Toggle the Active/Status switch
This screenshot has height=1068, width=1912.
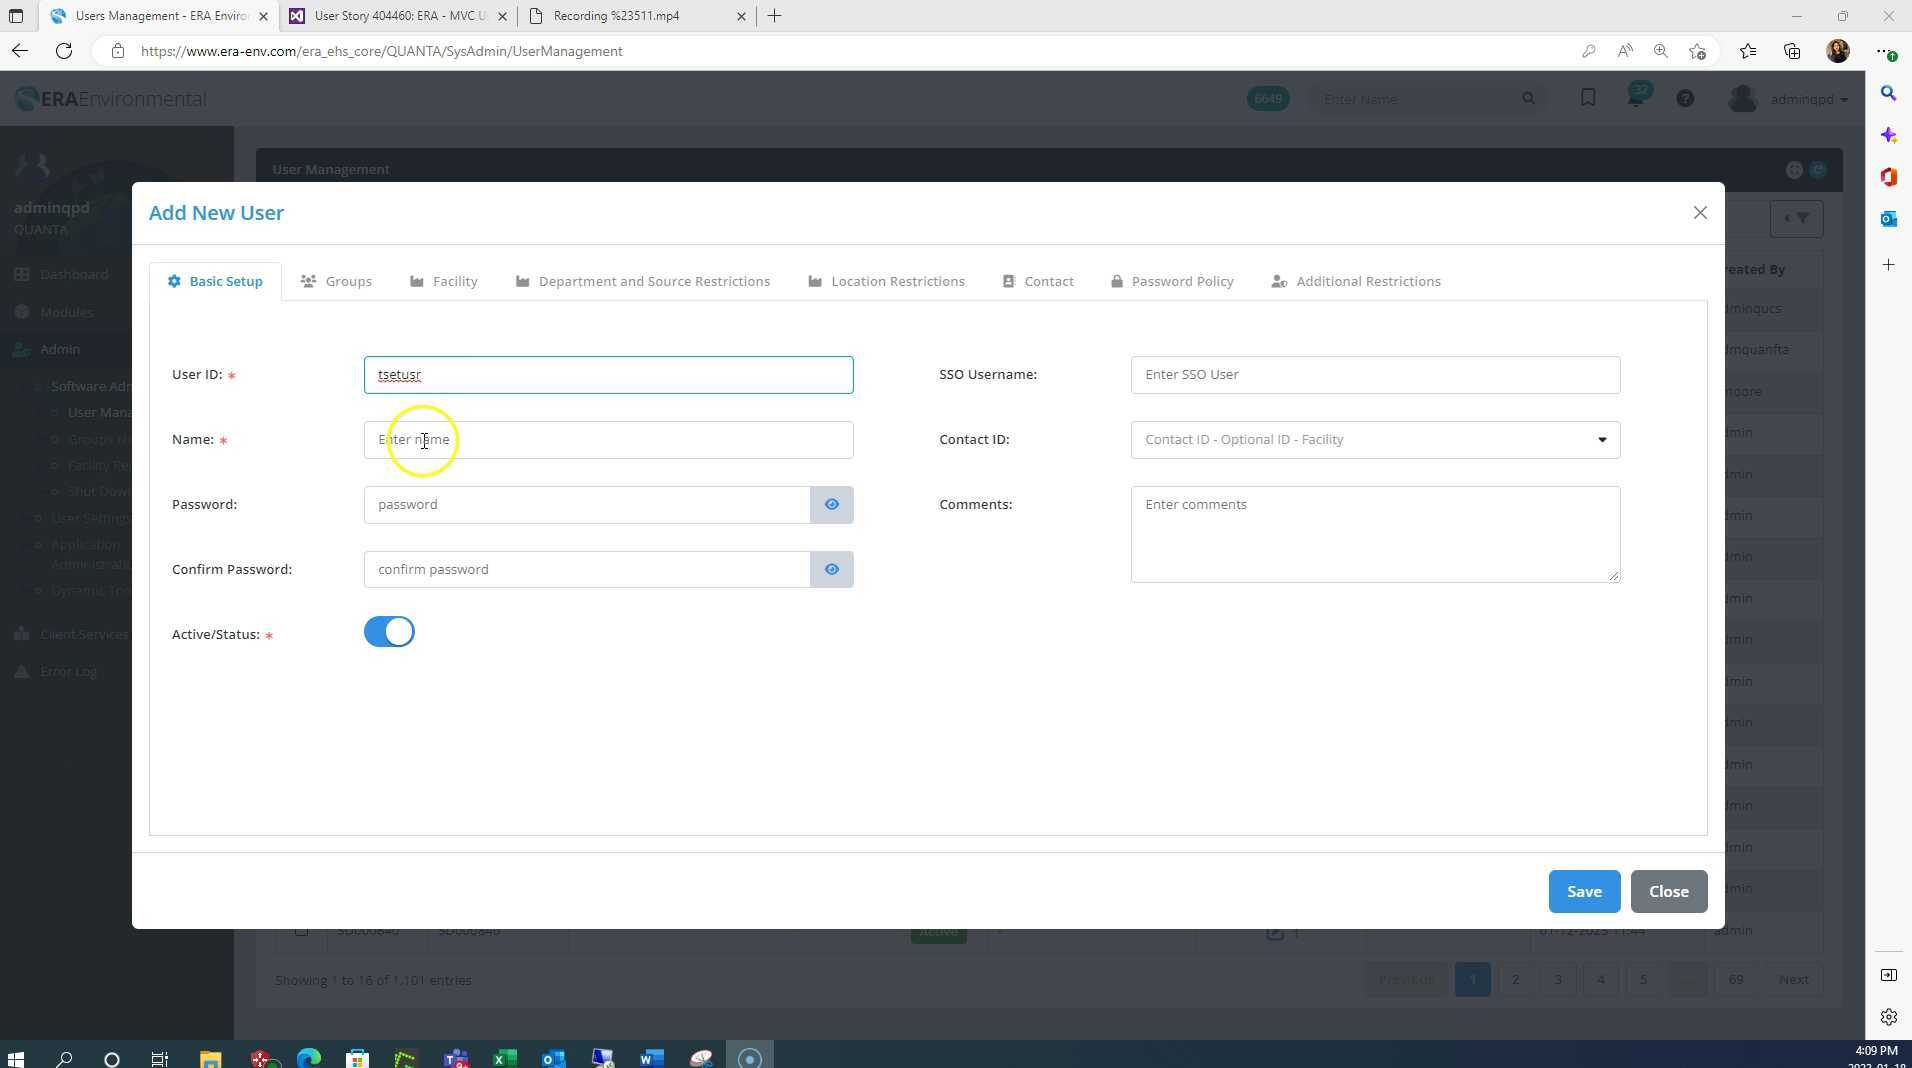(x=389, y=632)
